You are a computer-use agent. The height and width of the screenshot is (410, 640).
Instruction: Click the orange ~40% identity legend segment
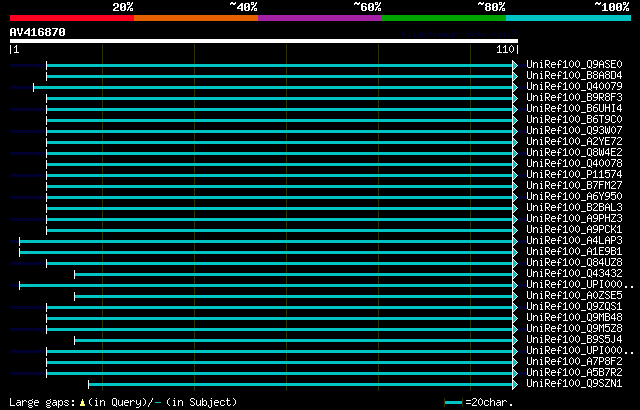(196, 18)
